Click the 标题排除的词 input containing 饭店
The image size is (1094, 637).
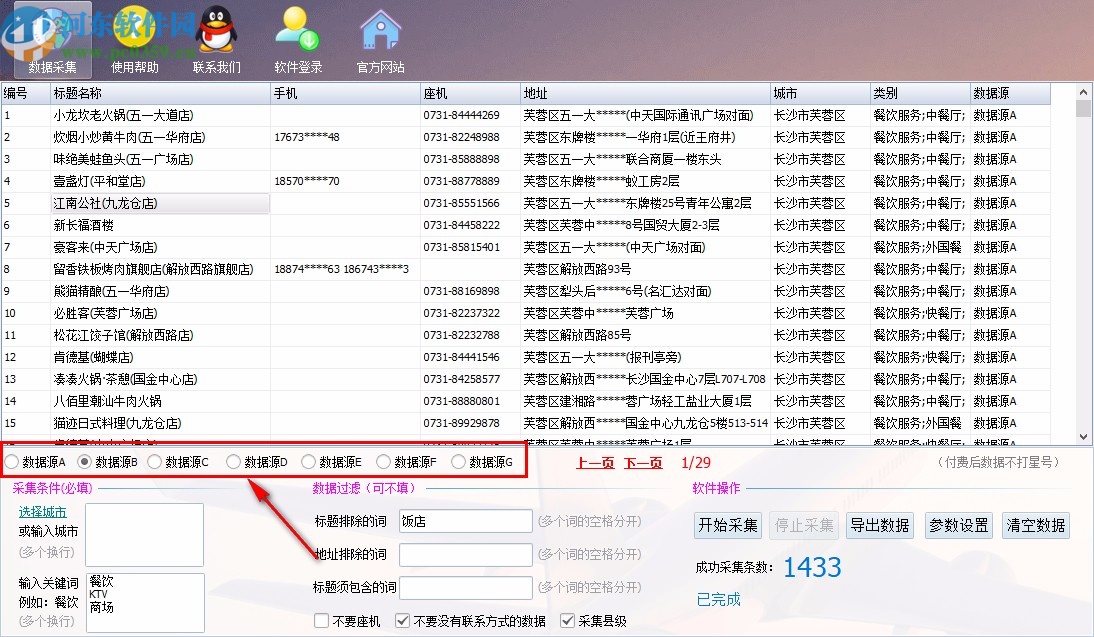(x=466, y=521)
